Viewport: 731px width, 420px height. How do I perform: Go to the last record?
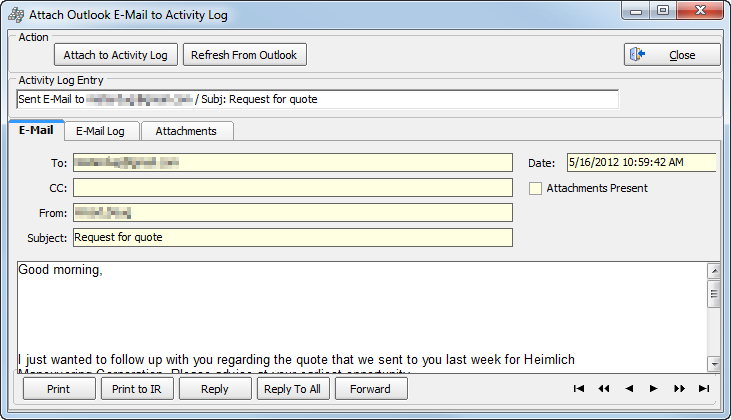pyautogui.click(x=704, y=389)
